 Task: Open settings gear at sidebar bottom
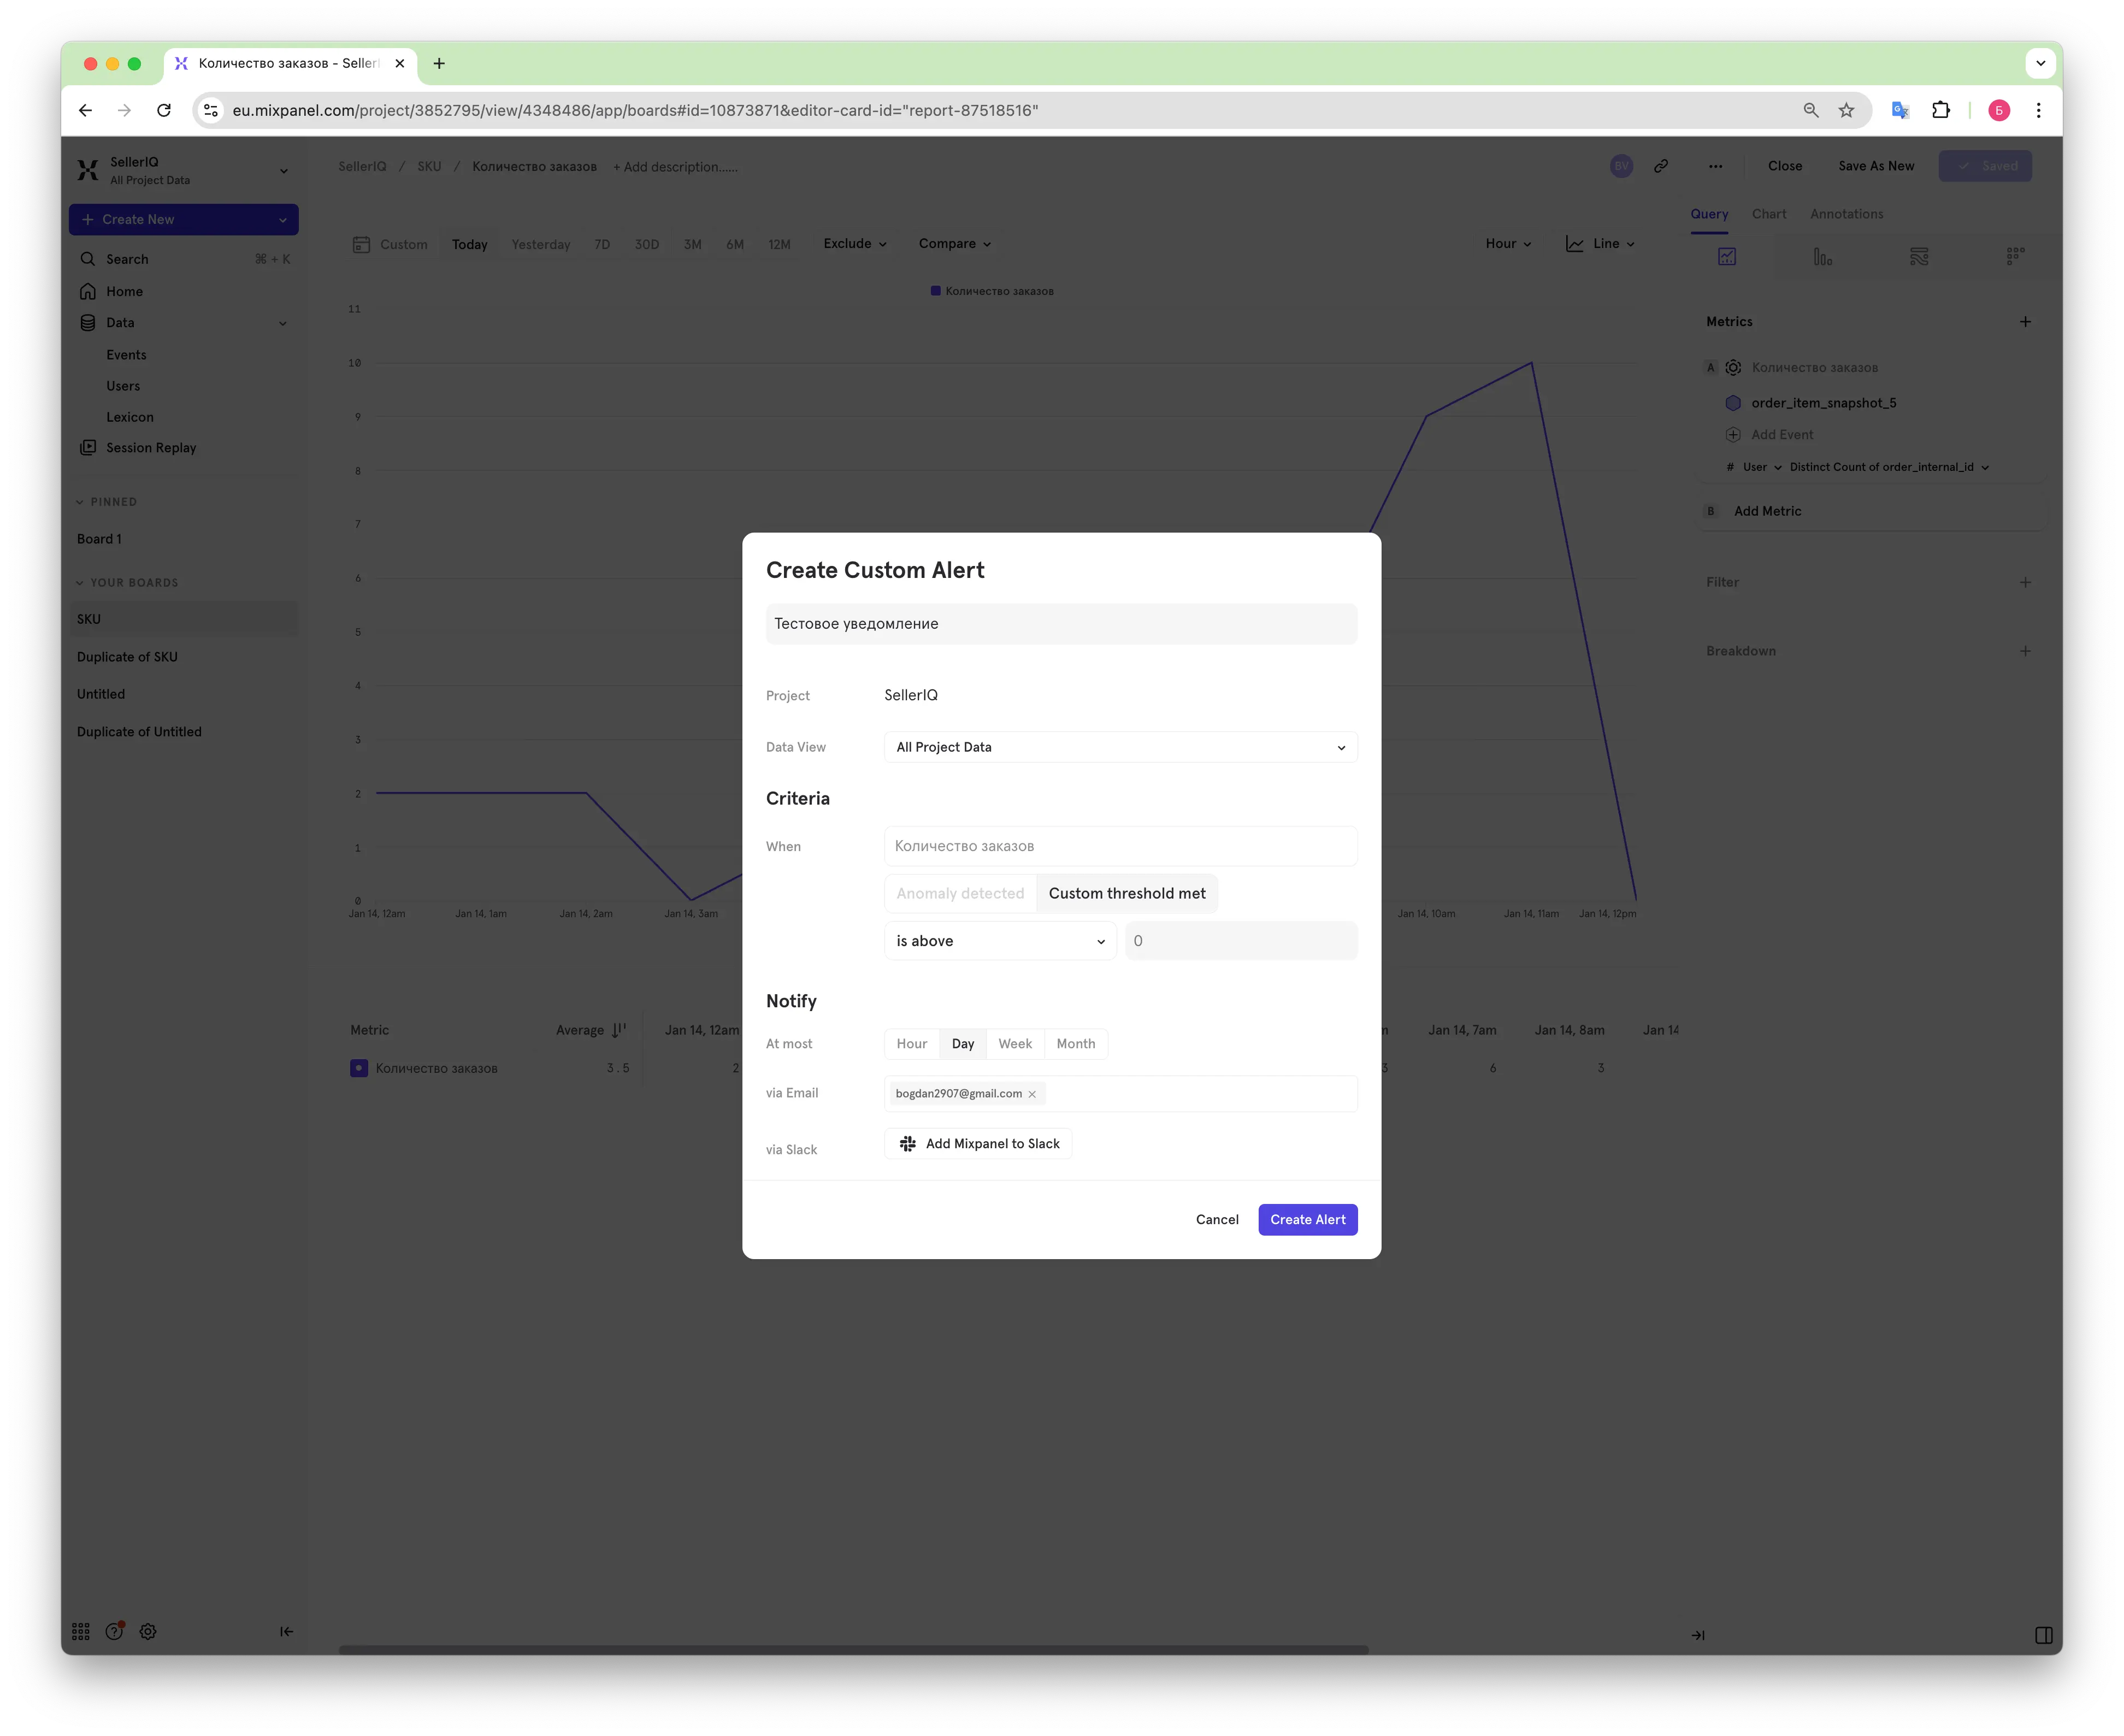(148, 1631)
